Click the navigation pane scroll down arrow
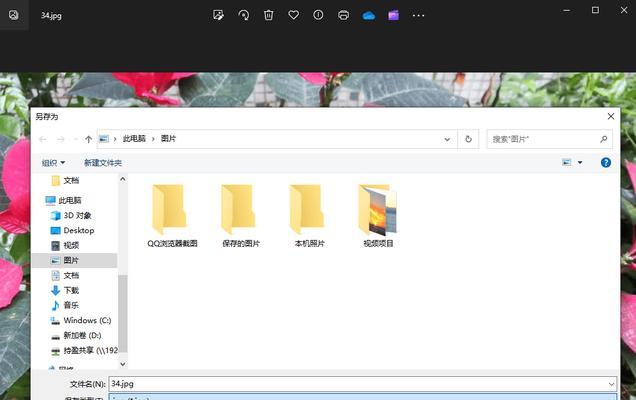 pyautogui.click(x=123, y=364)
